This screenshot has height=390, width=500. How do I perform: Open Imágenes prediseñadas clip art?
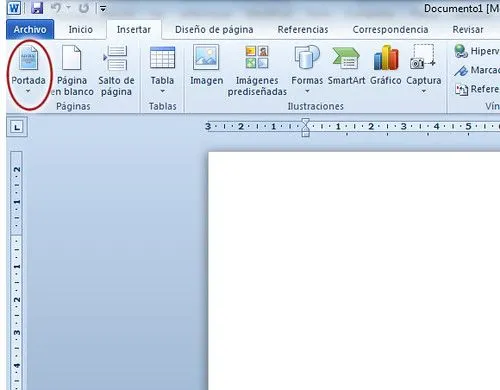(257, 71)
